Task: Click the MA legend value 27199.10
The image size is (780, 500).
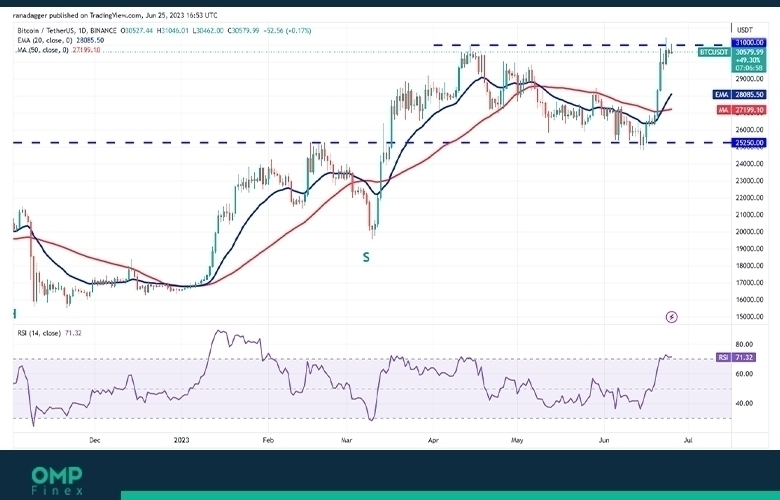Action: coord(86,50)
